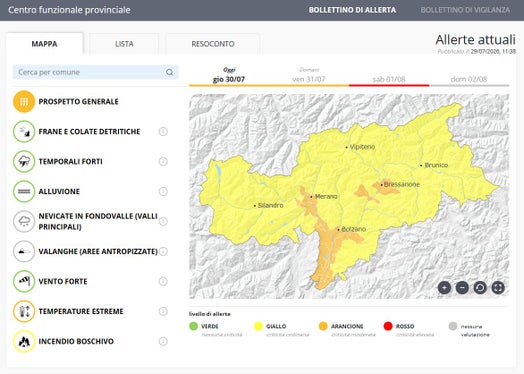Select the Temperature Estreme thermometer icon
Image resolution: width=524 pixels, height=374 pixels.
click(x=24, y=311)
